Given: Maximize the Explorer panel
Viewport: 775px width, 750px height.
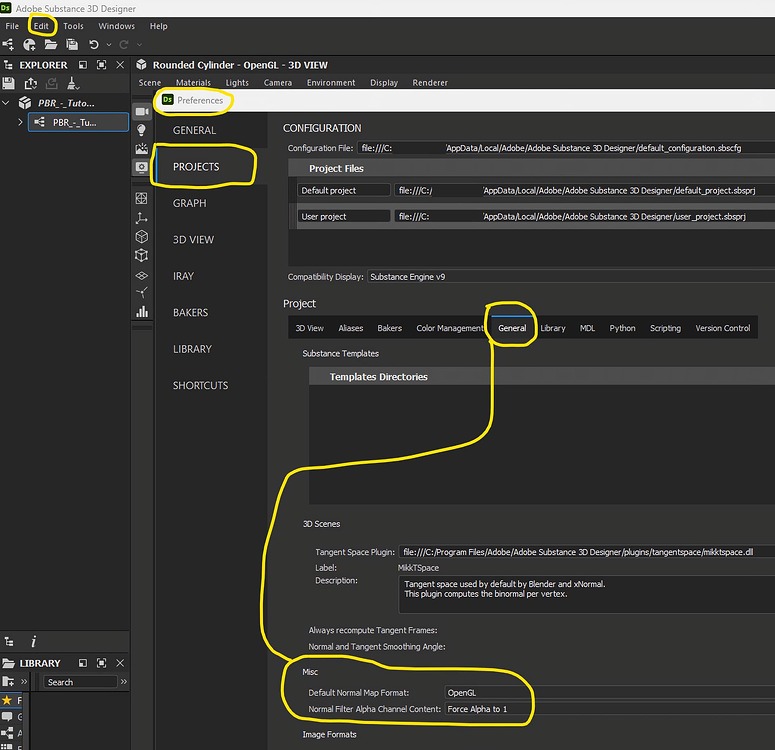Looking at the screenshot, I should (102, 65).
